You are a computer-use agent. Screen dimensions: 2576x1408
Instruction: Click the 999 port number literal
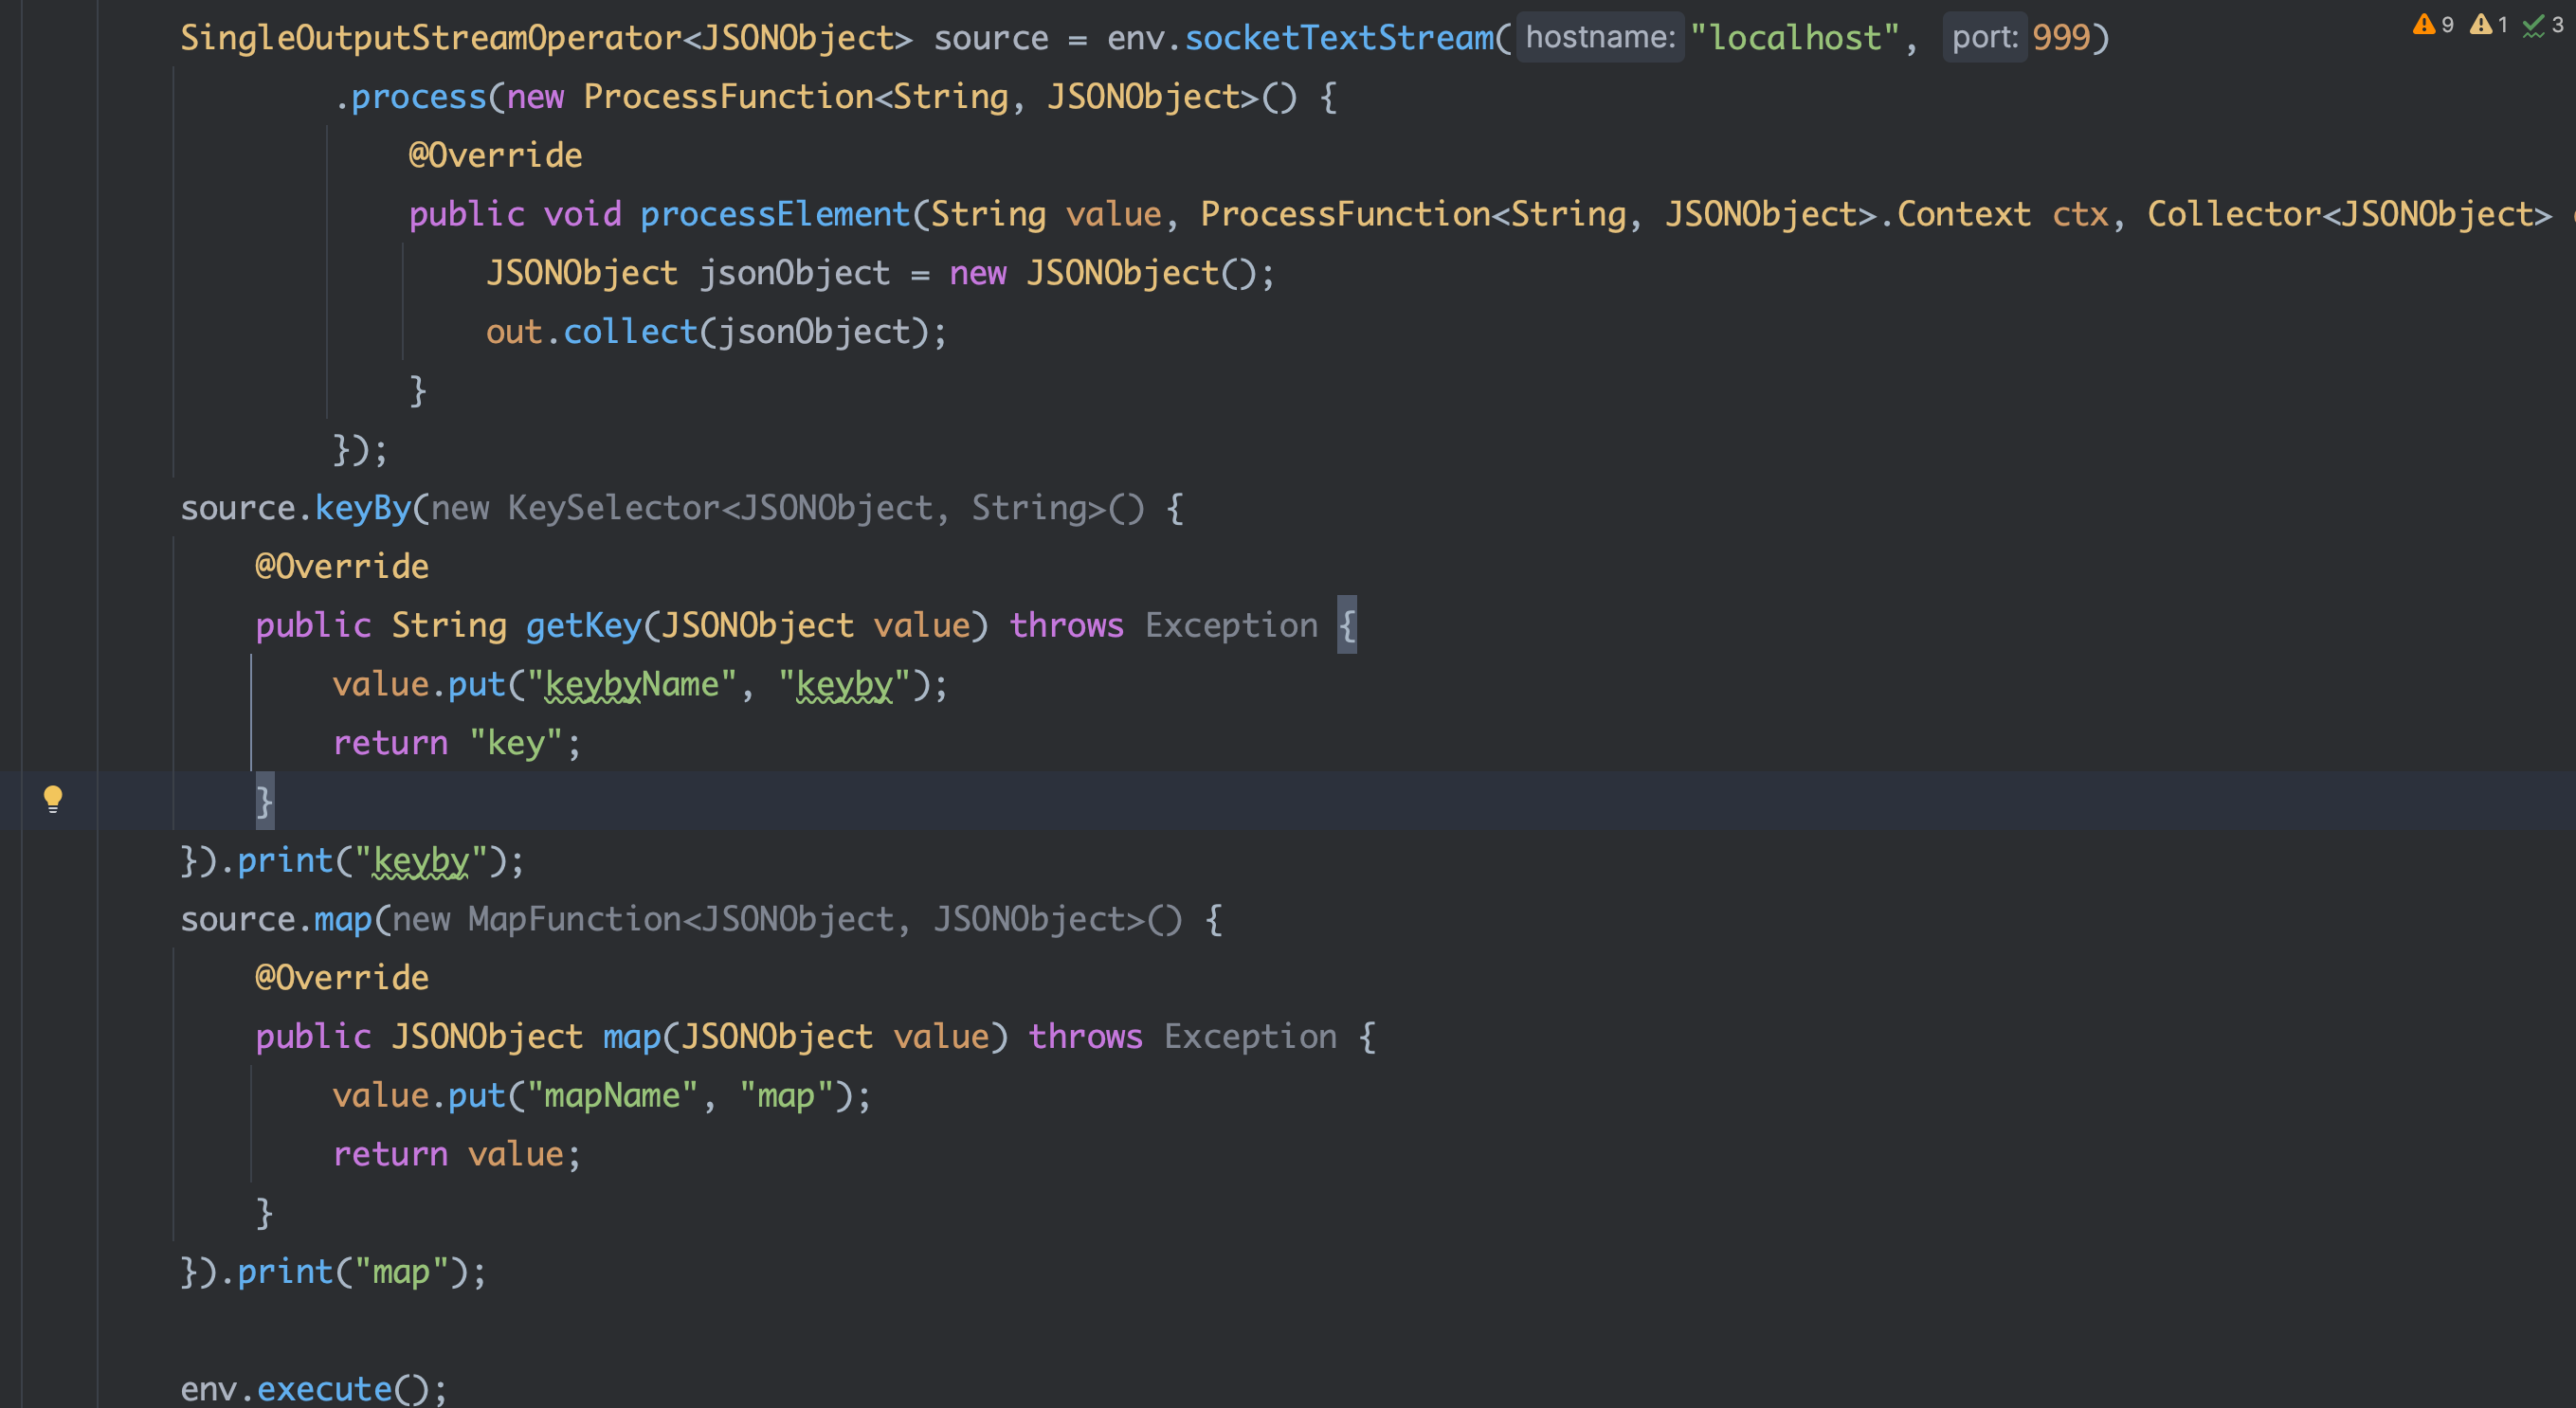[x=2061, y=38]
